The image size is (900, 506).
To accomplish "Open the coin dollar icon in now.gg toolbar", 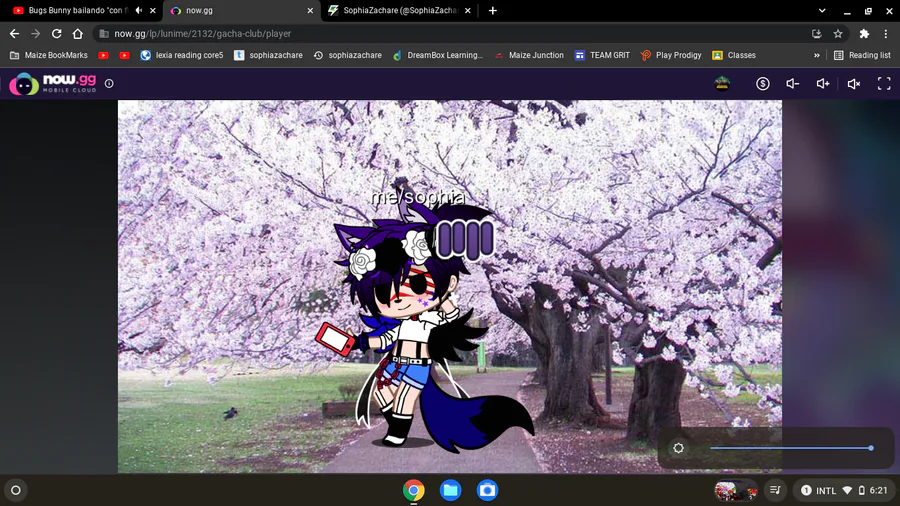I will (x=762, y=84).
